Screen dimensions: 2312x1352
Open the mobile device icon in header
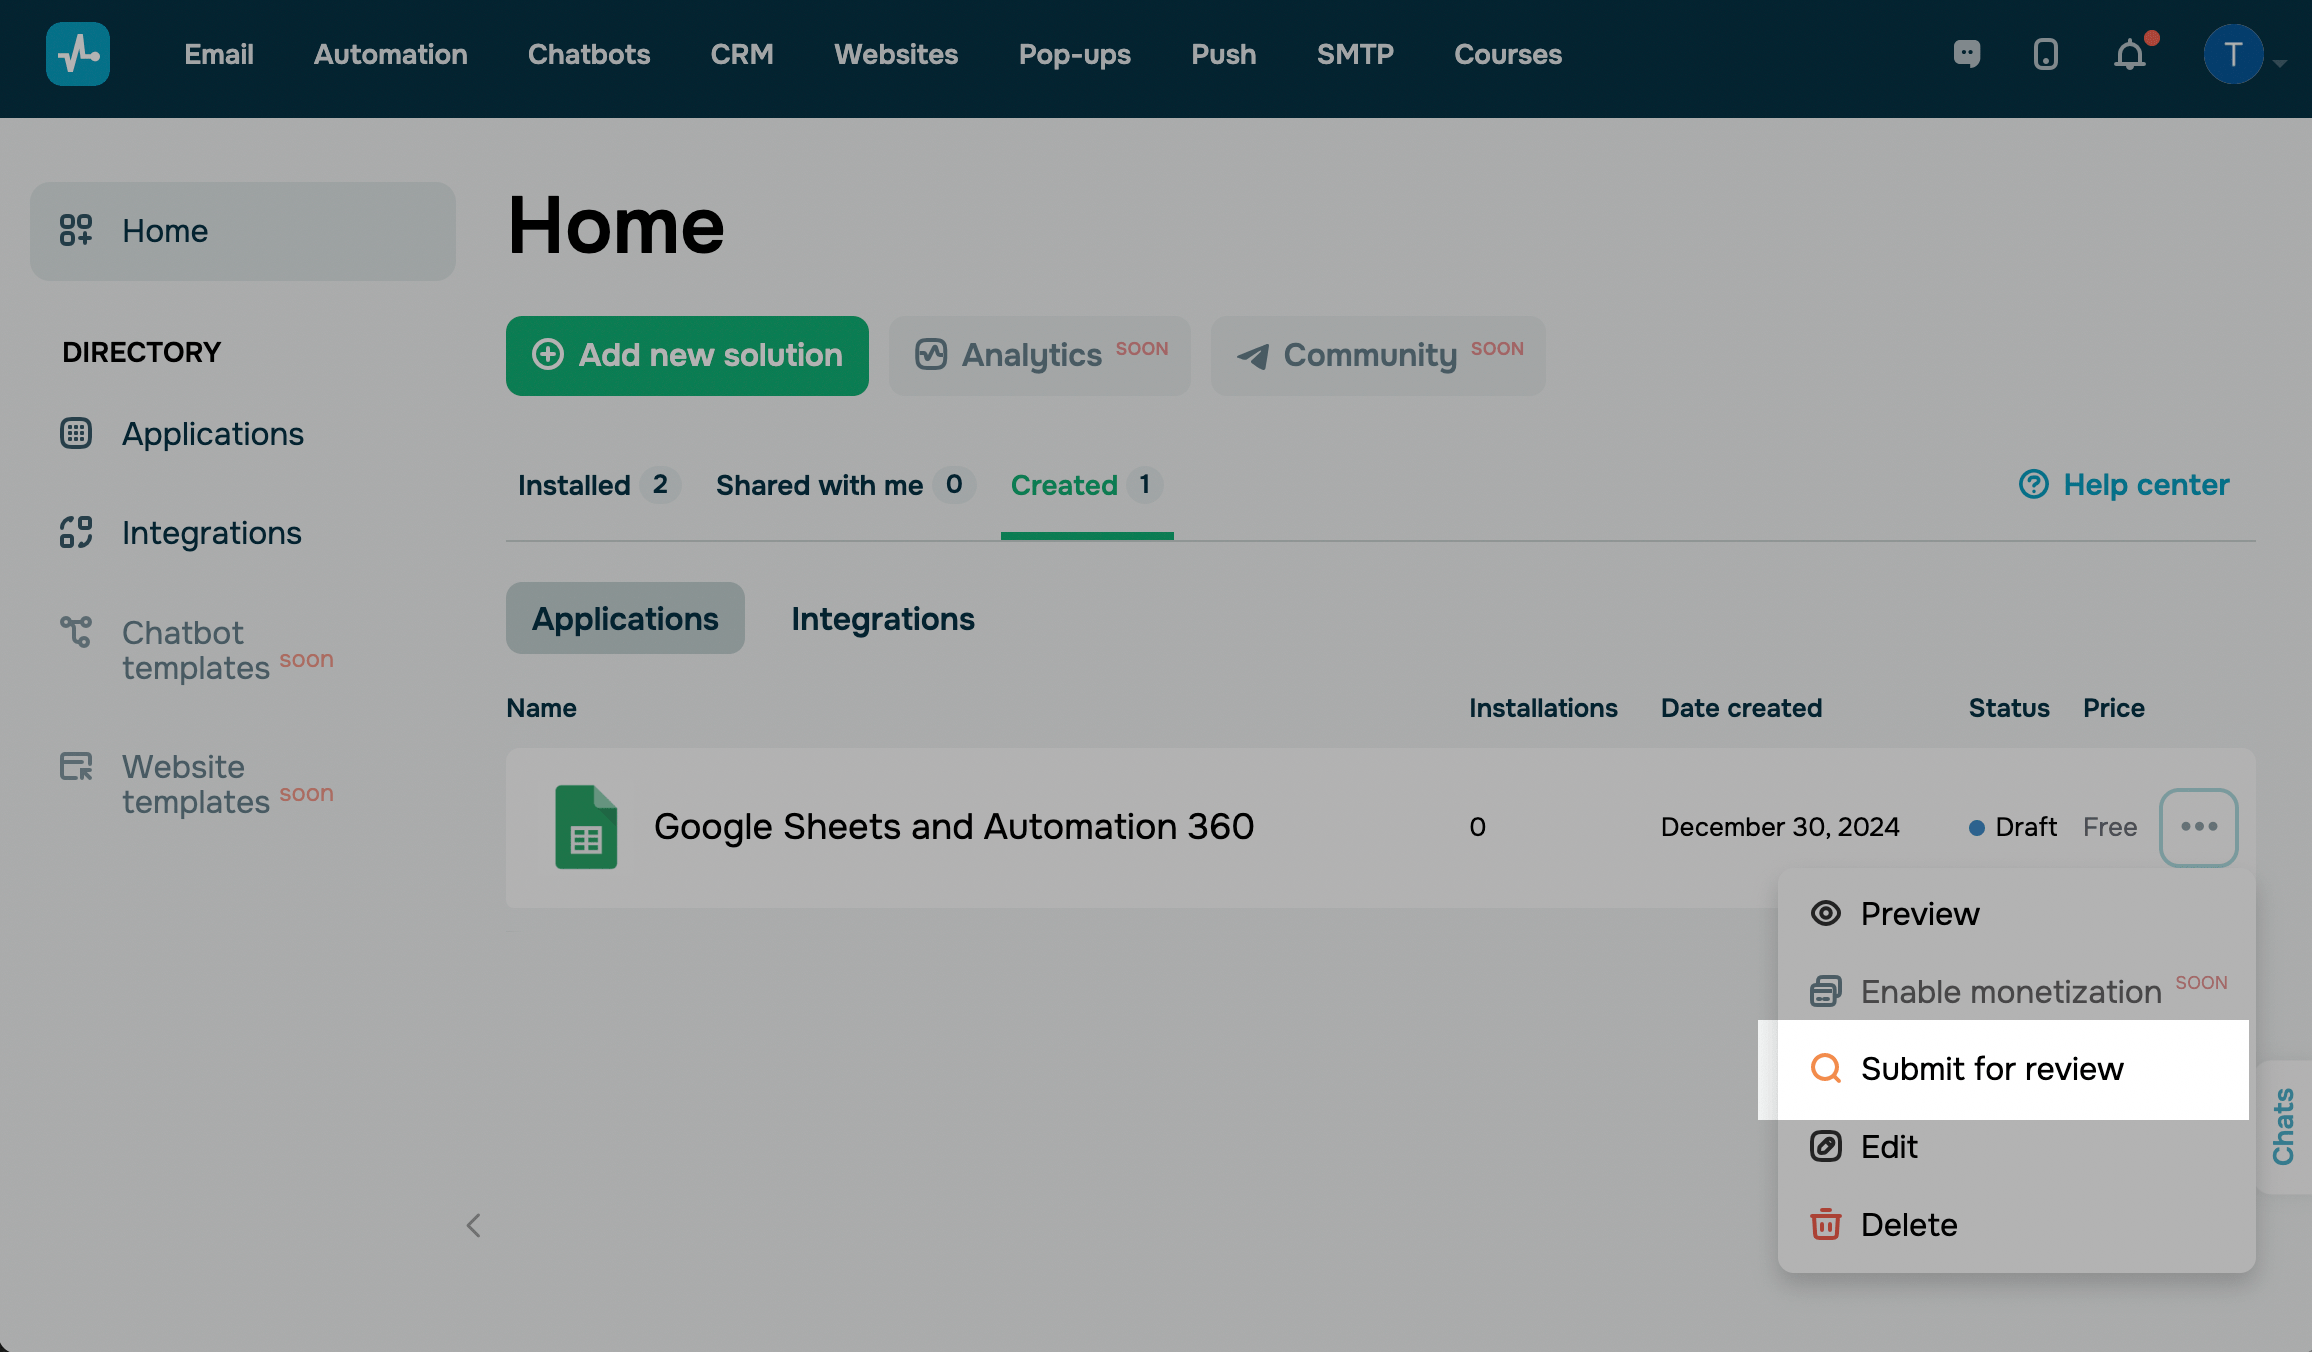pyautogui.click(x=2046, y=54)
